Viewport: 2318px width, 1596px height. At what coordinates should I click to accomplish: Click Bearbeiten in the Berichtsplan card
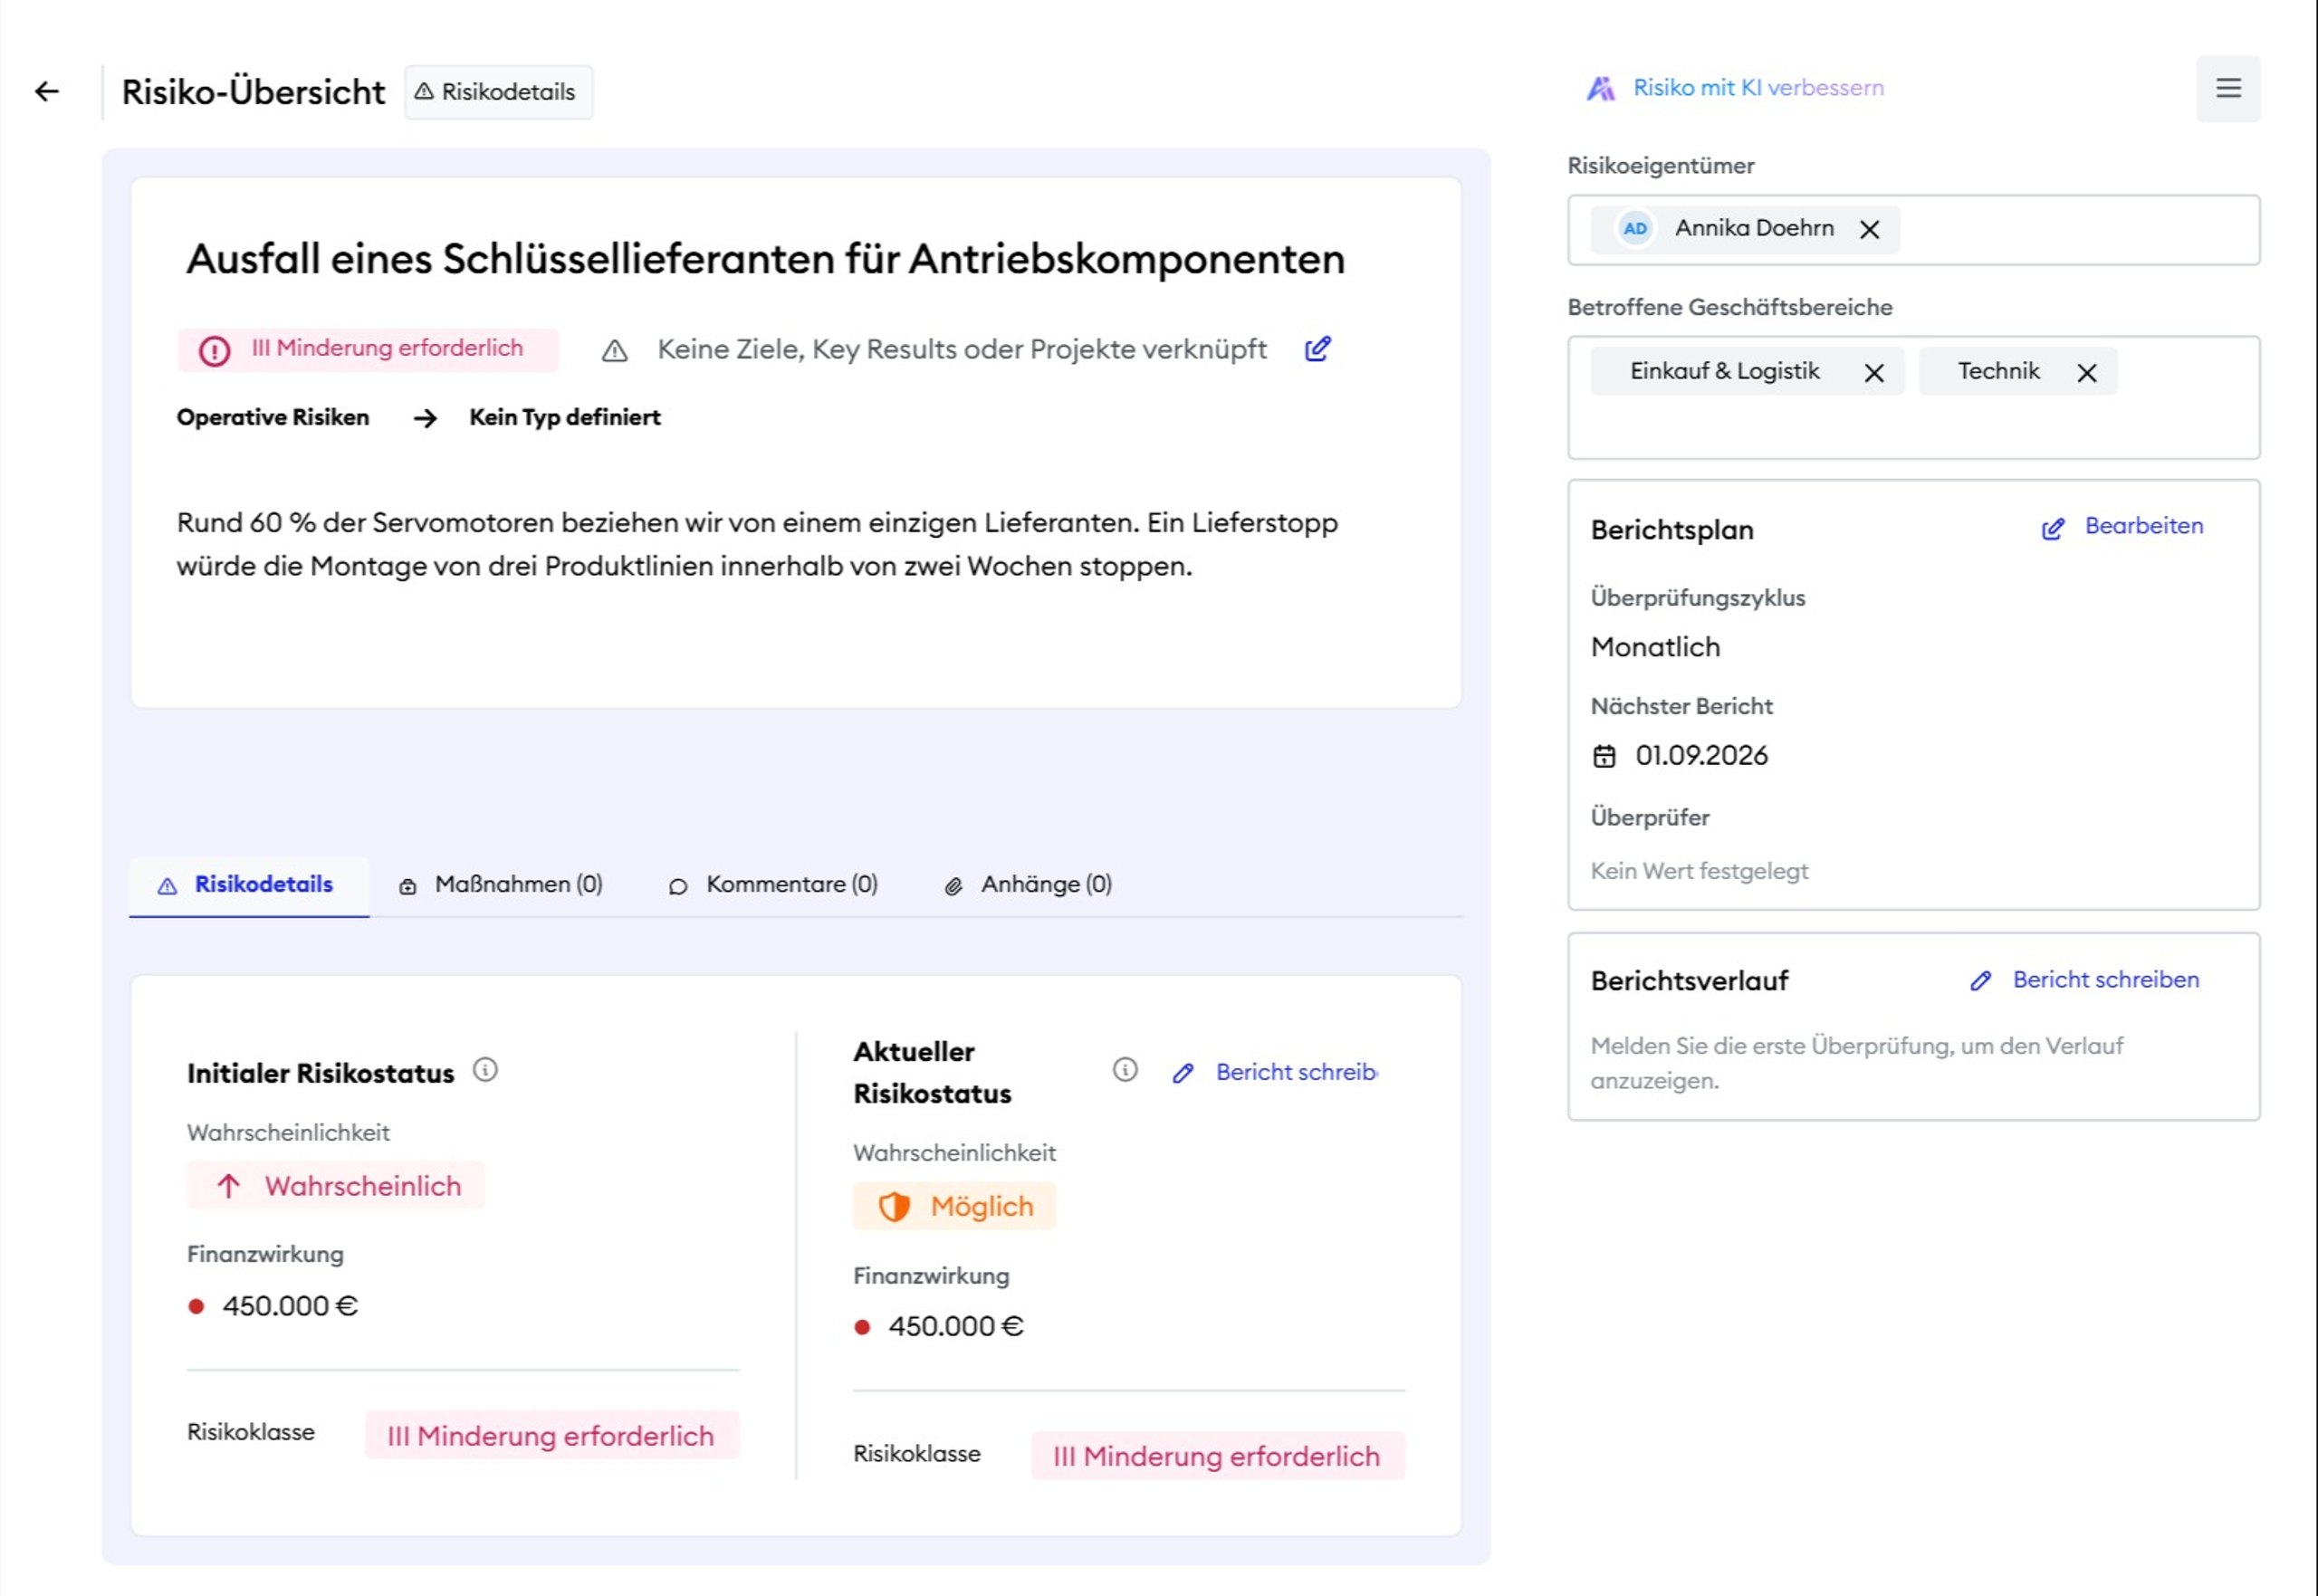[x=2144, y=526]
